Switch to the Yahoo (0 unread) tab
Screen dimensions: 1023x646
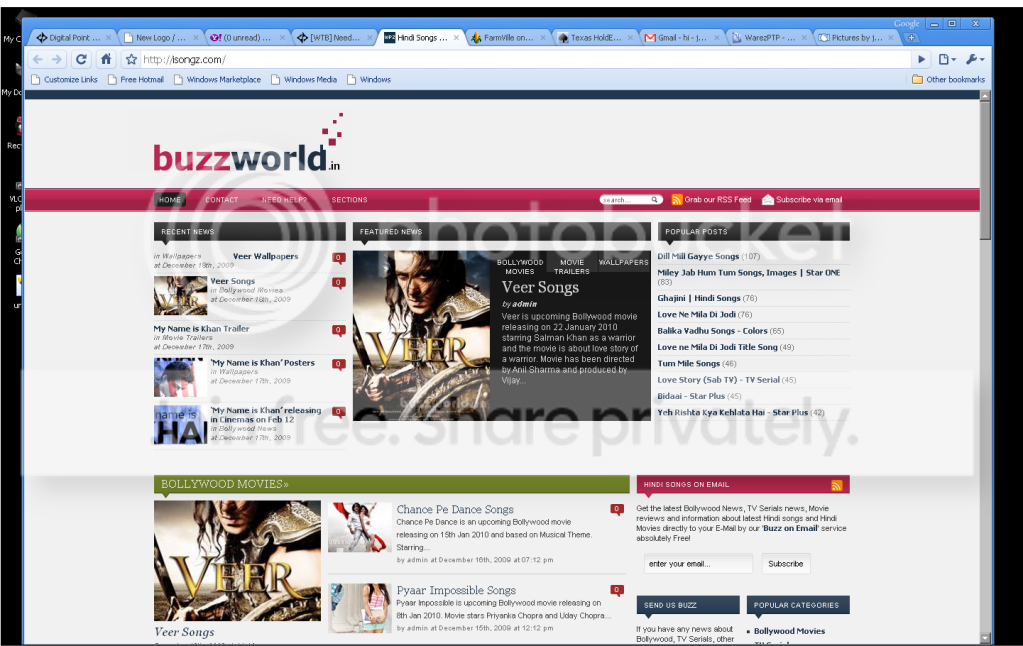tap(247, 38)
